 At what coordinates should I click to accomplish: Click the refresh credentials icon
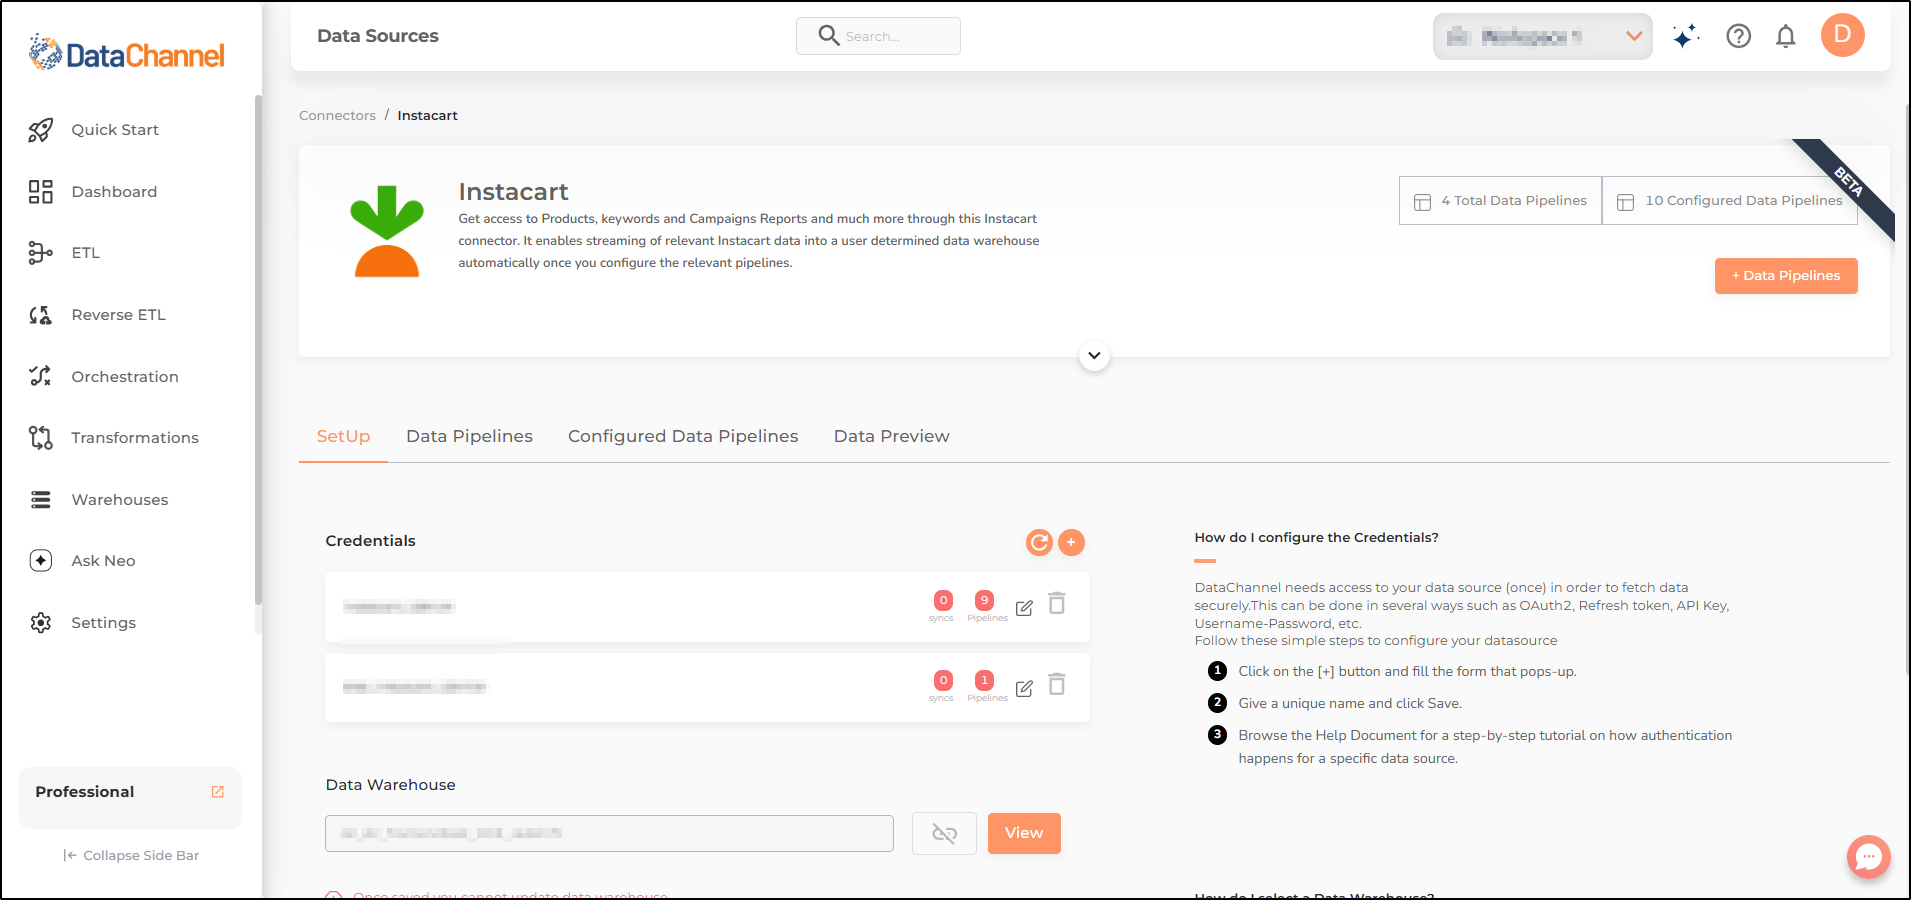(x=1040, y=542)
